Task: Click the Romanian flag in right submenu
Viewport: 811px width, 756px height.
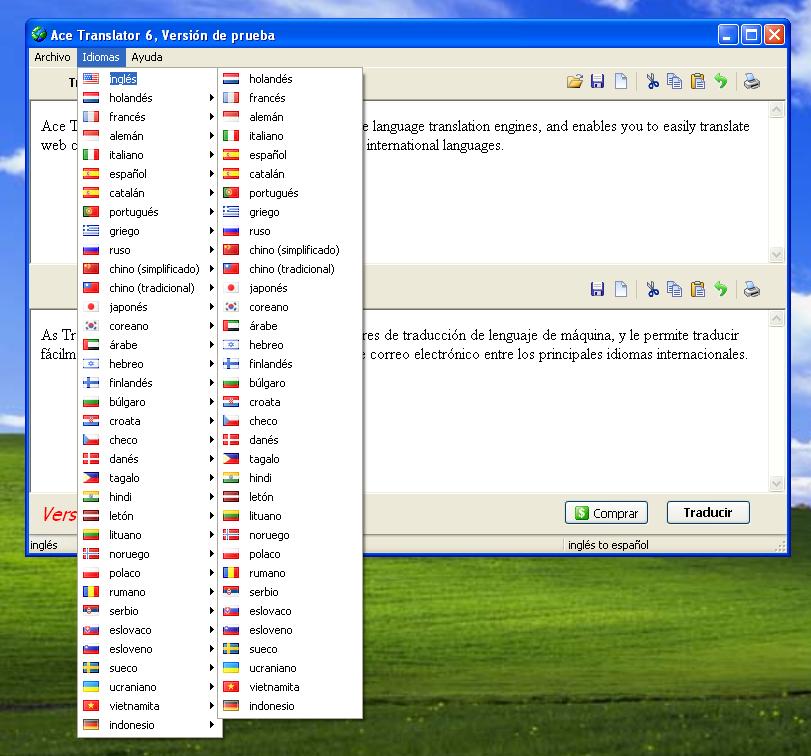Action: [231, 573]
